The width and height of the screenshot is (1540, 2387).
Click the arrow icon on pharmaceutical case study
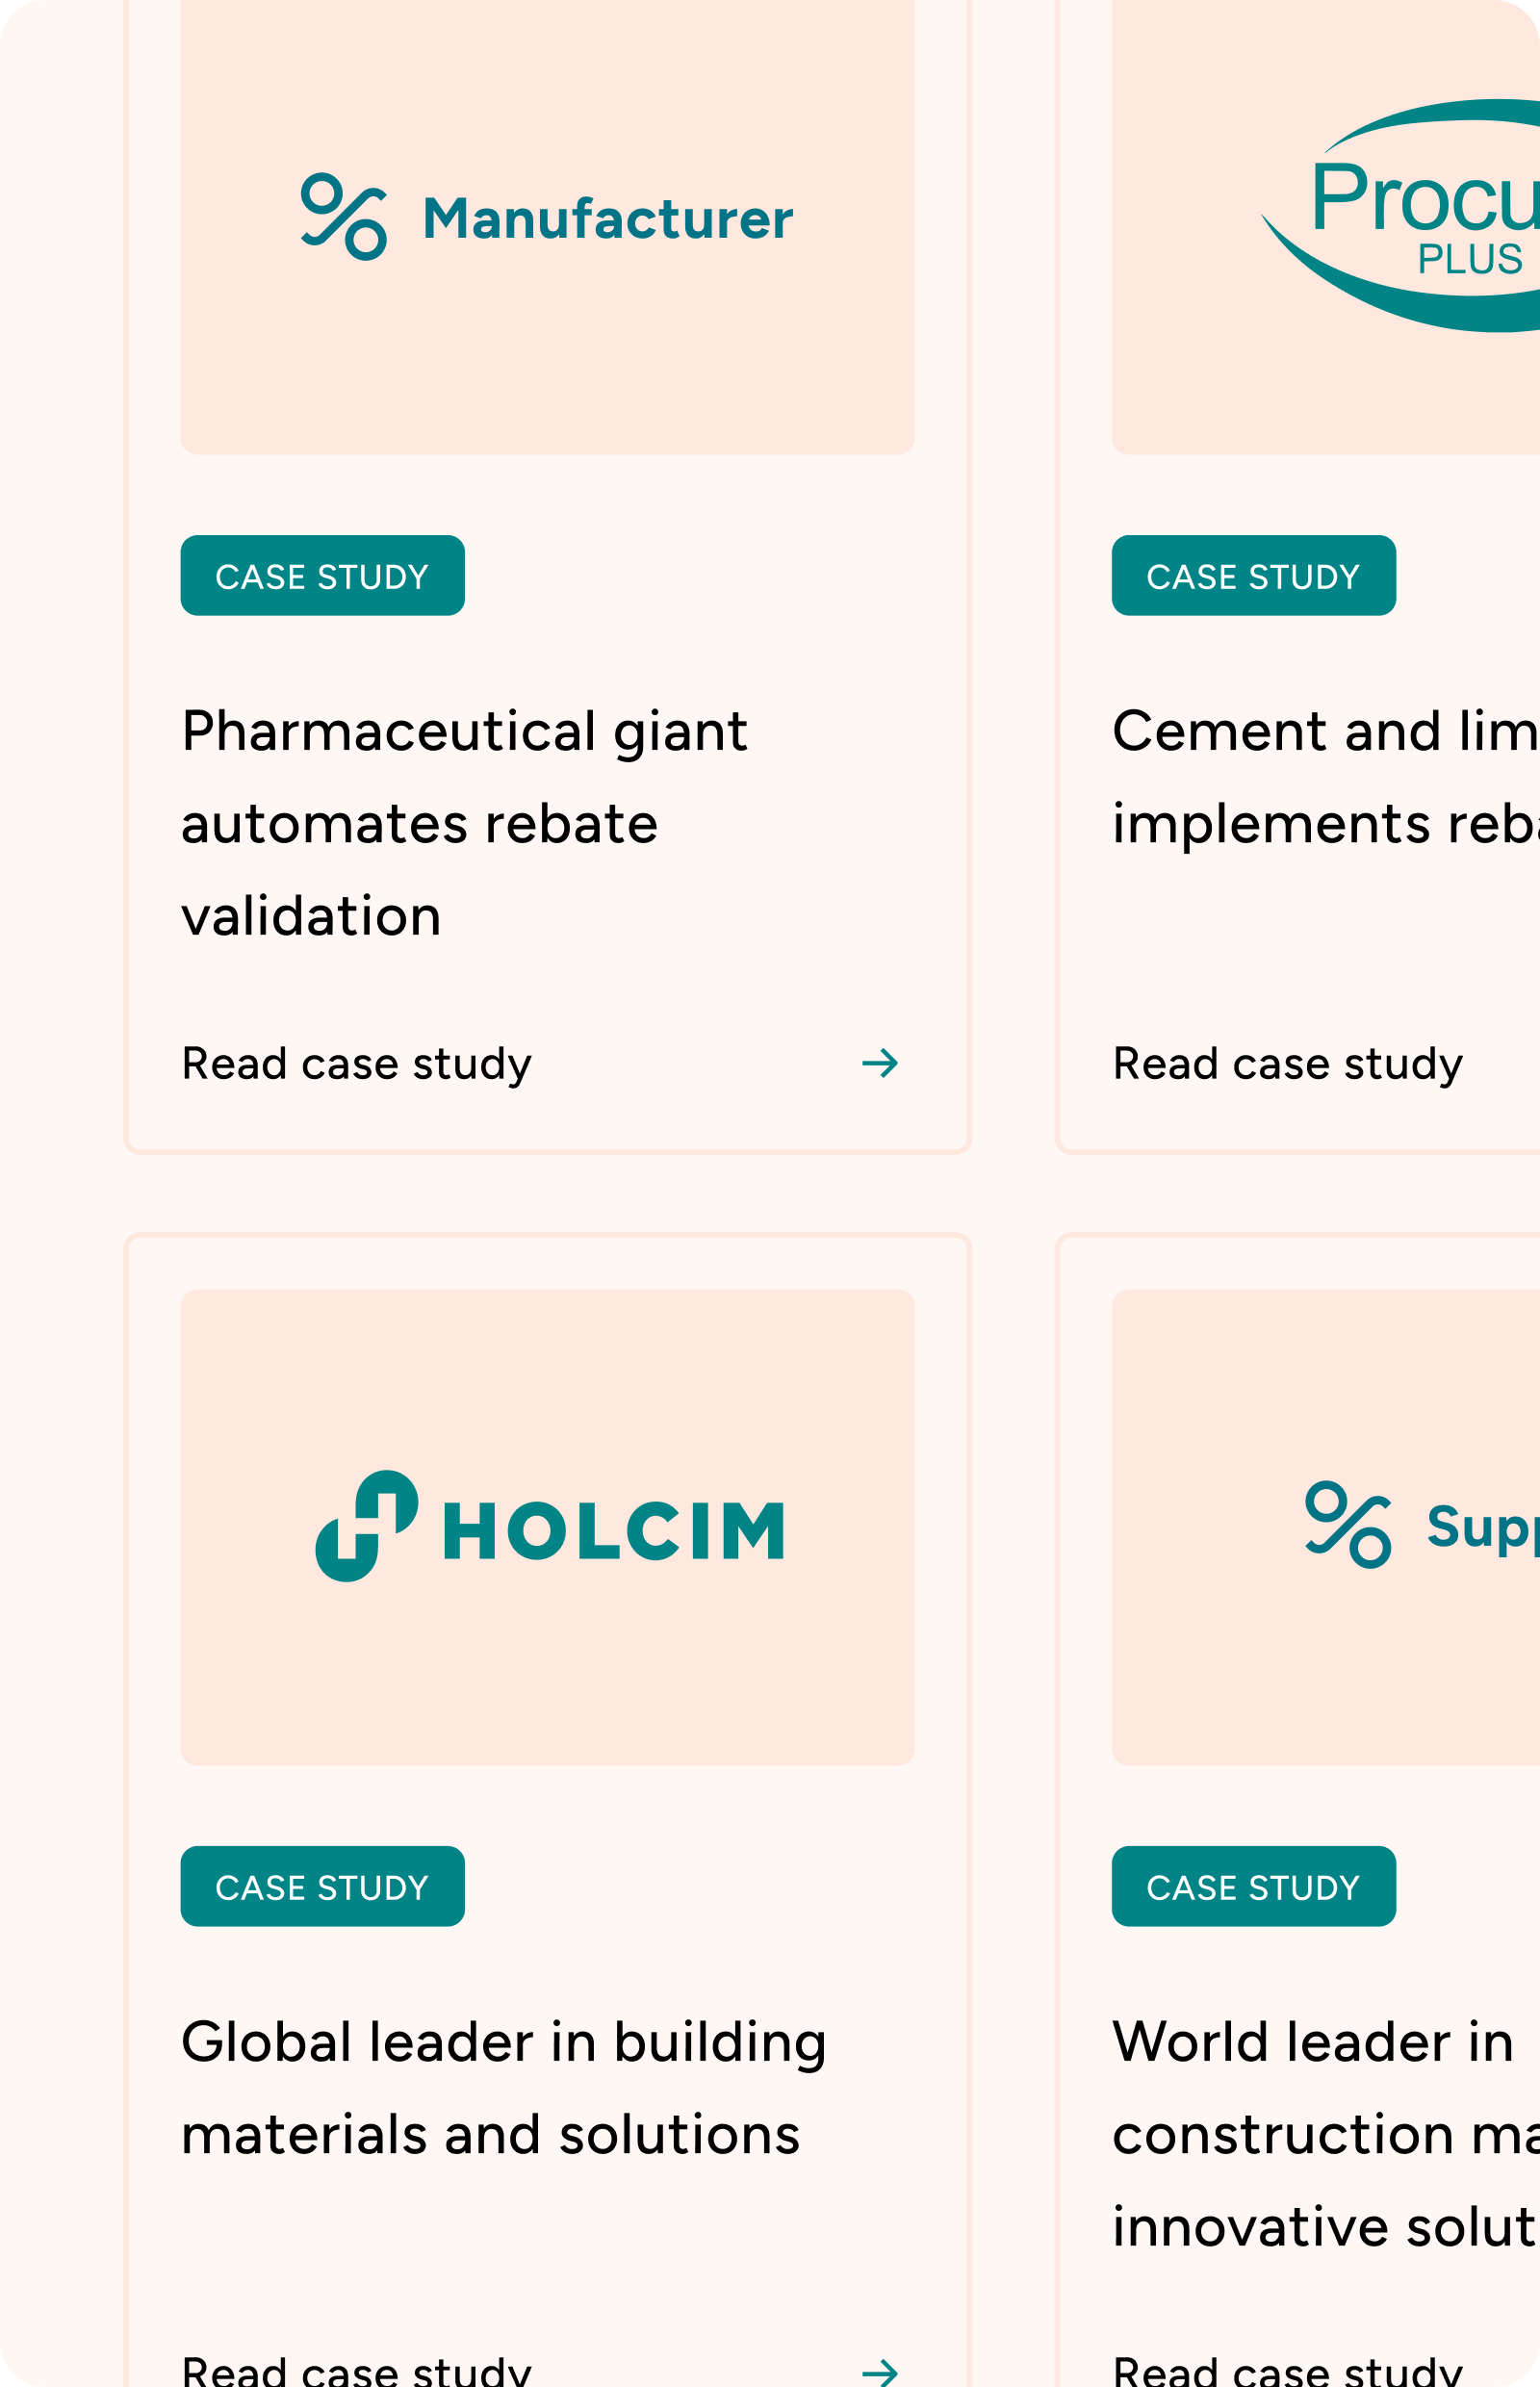click(x=880, y=1063)
